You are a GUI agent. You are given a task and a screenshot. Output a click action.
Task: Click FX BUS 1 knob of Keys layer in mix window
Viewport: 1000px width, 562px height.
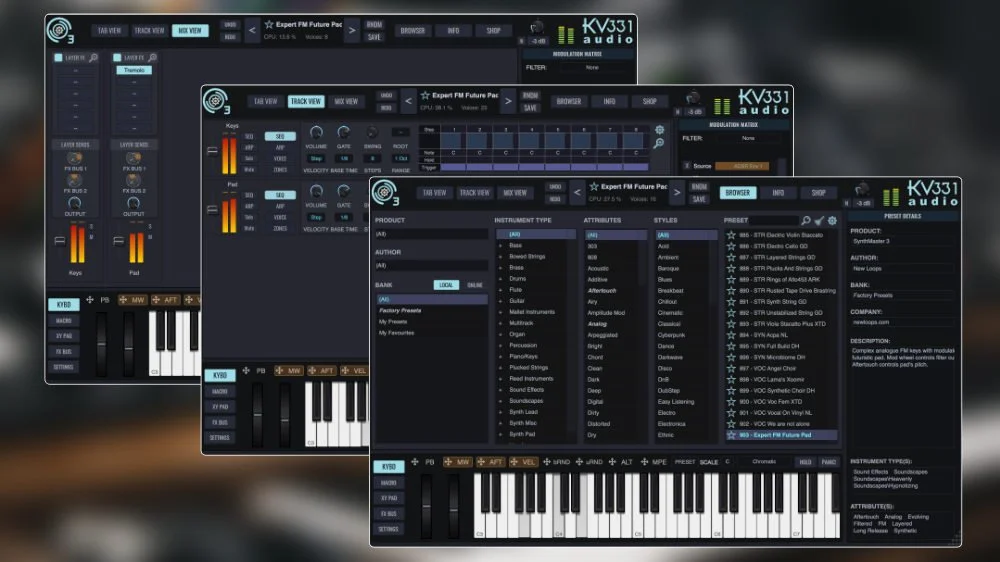pyautogui.click(x=75, y=158)
